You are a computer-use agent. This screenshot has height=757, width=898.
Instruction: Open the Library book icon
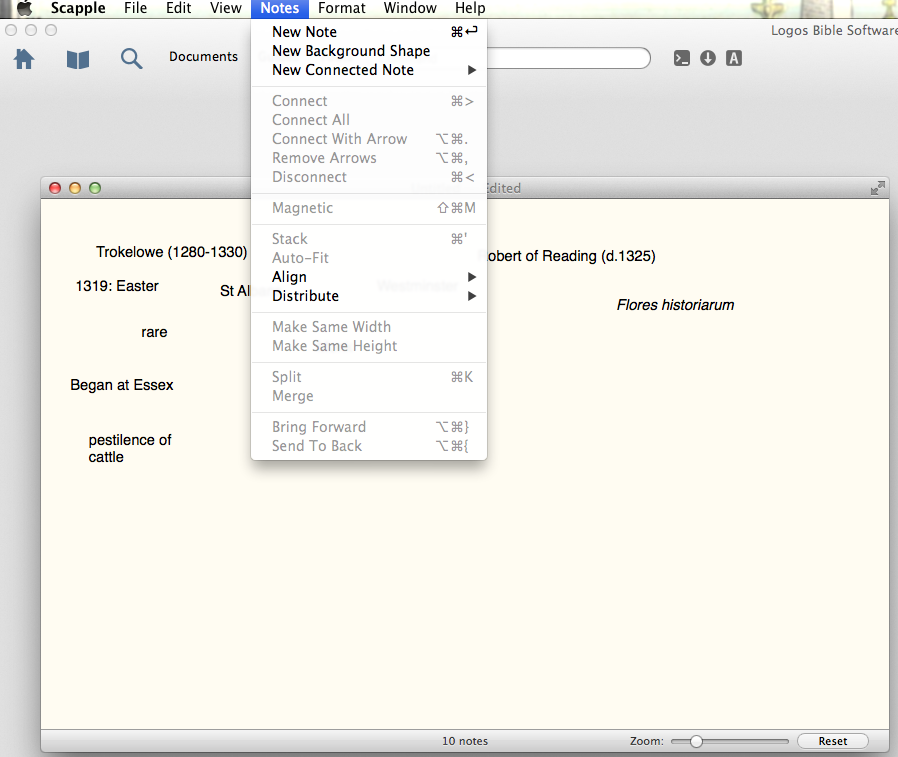(78, 58)
